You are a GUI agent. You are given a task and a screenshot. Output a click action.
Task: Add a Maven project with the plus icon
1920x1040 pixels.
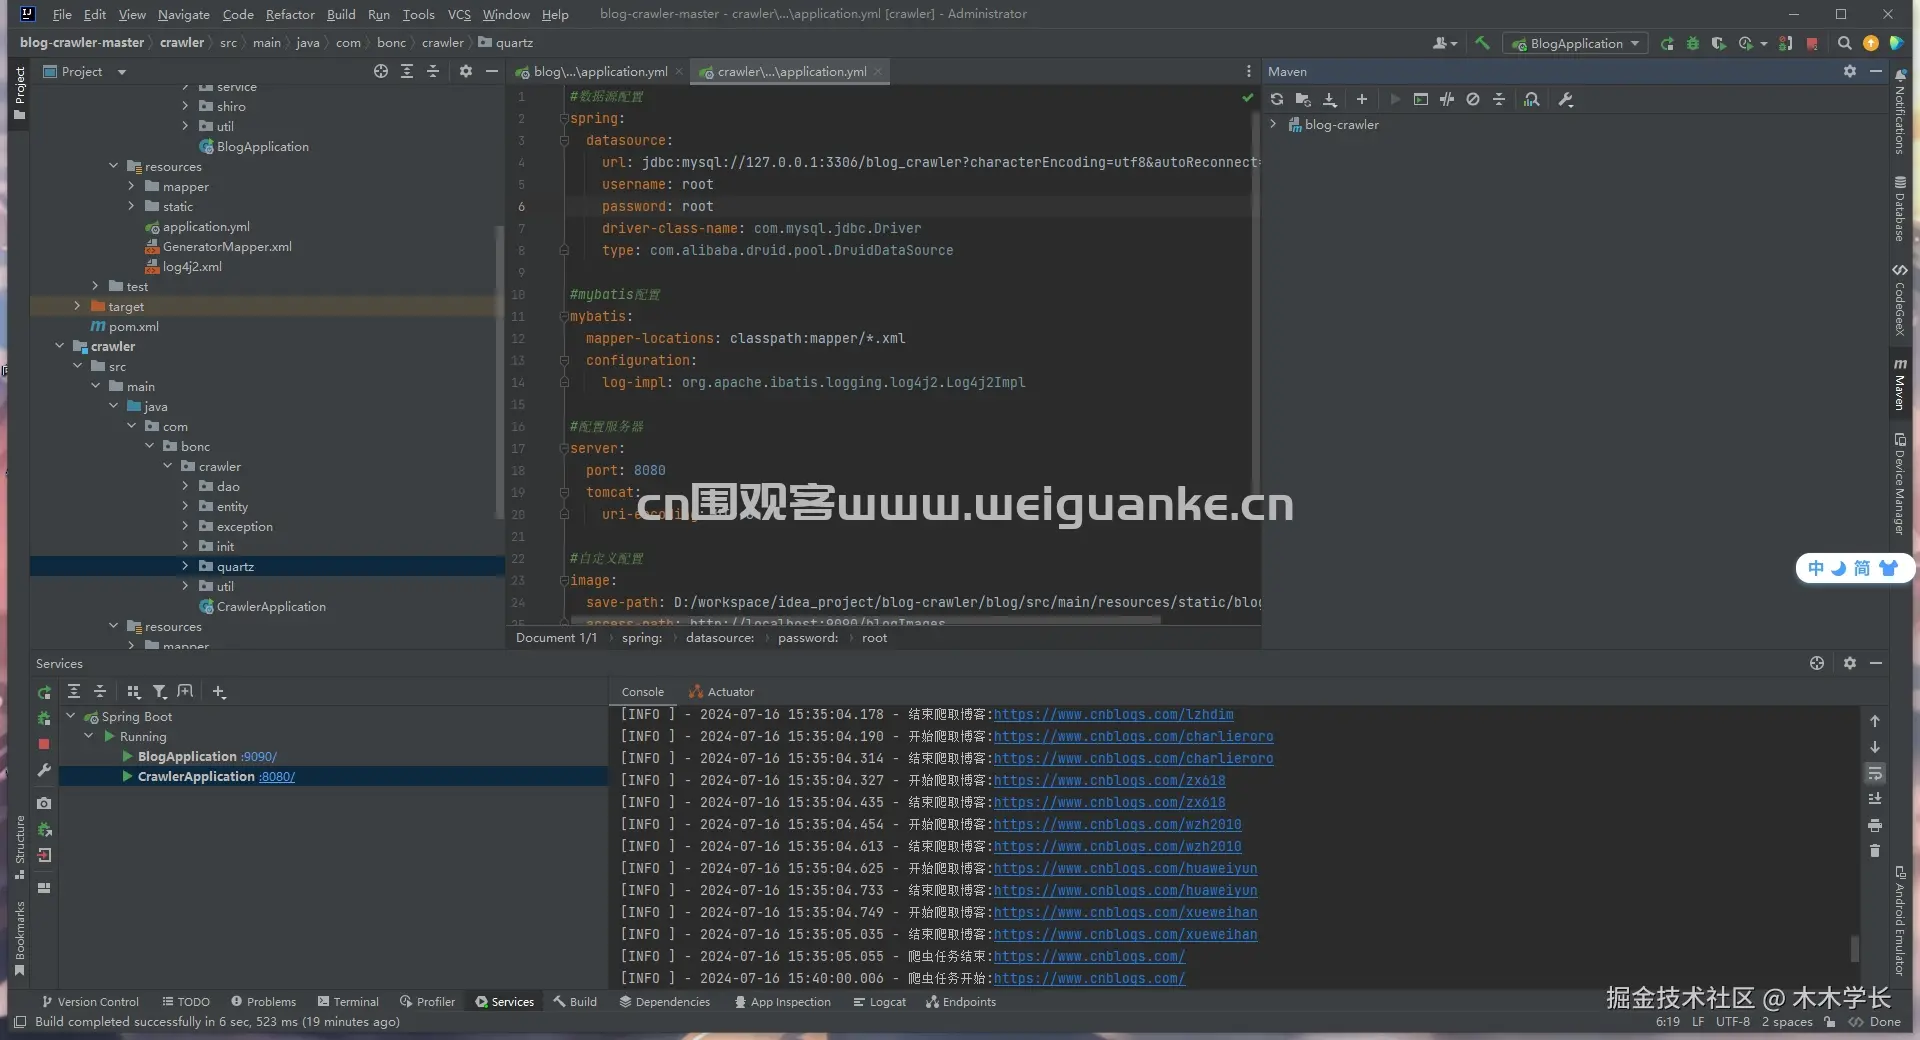point(1362,99)
